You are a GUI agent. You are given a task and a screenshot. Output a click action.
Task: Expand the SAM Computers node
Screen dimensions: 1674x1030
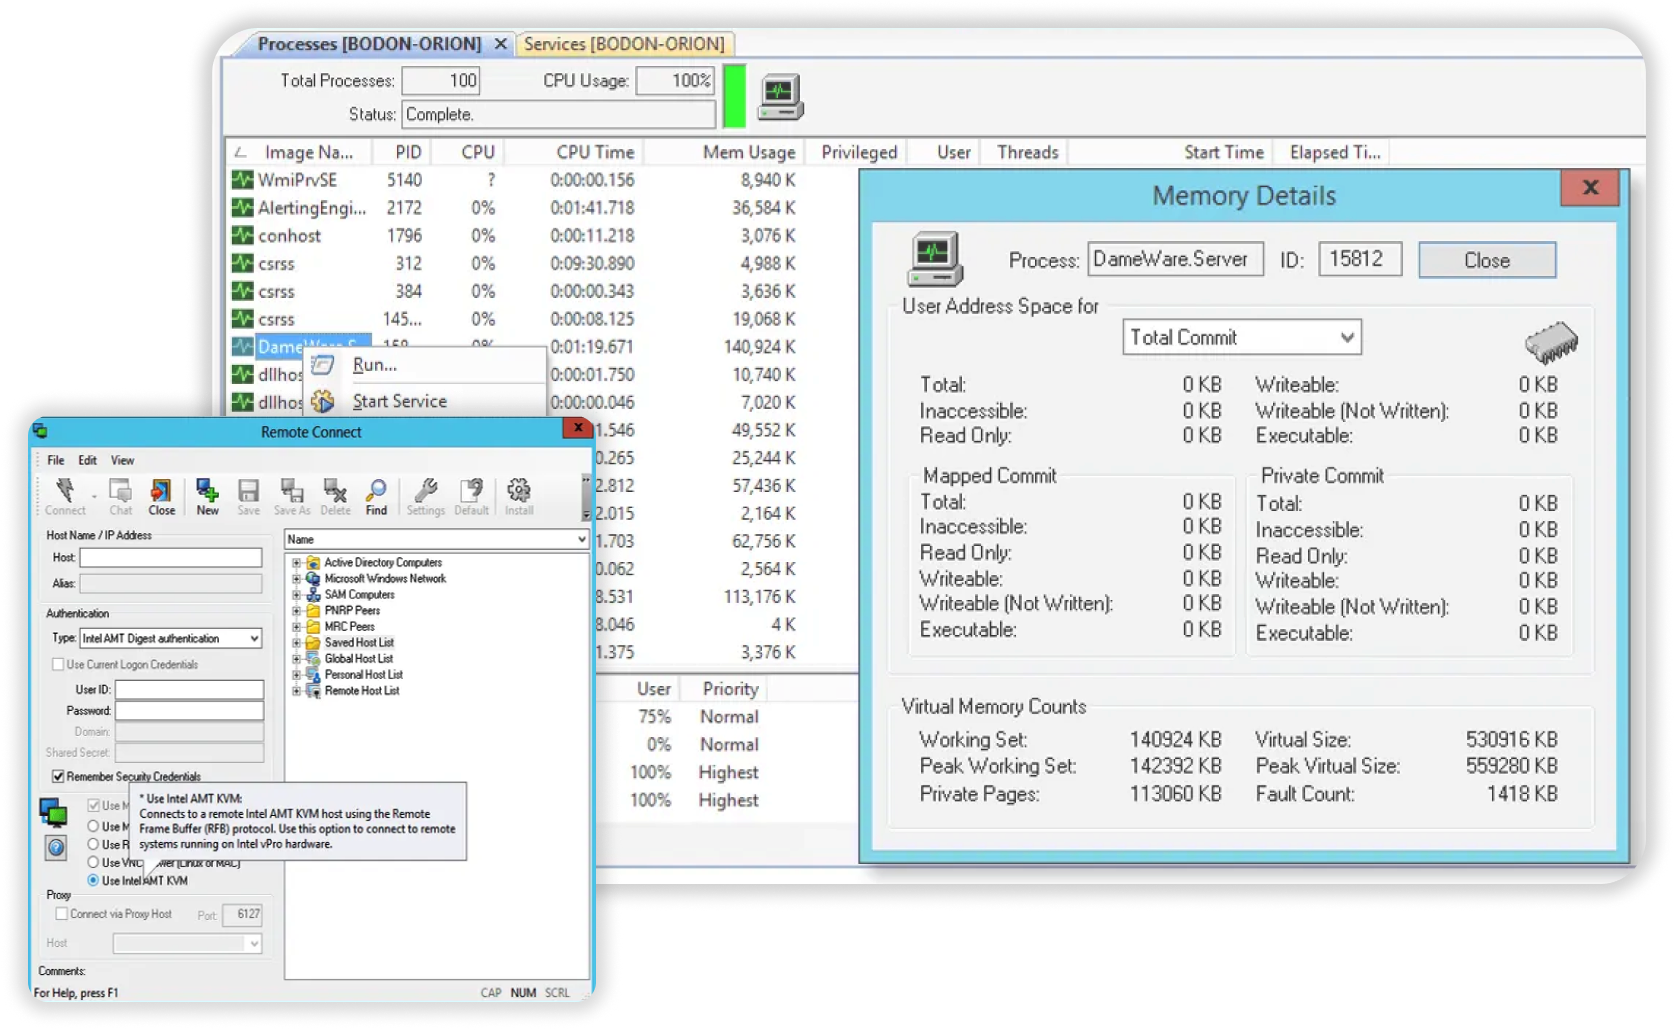click(x=296, y=595)
